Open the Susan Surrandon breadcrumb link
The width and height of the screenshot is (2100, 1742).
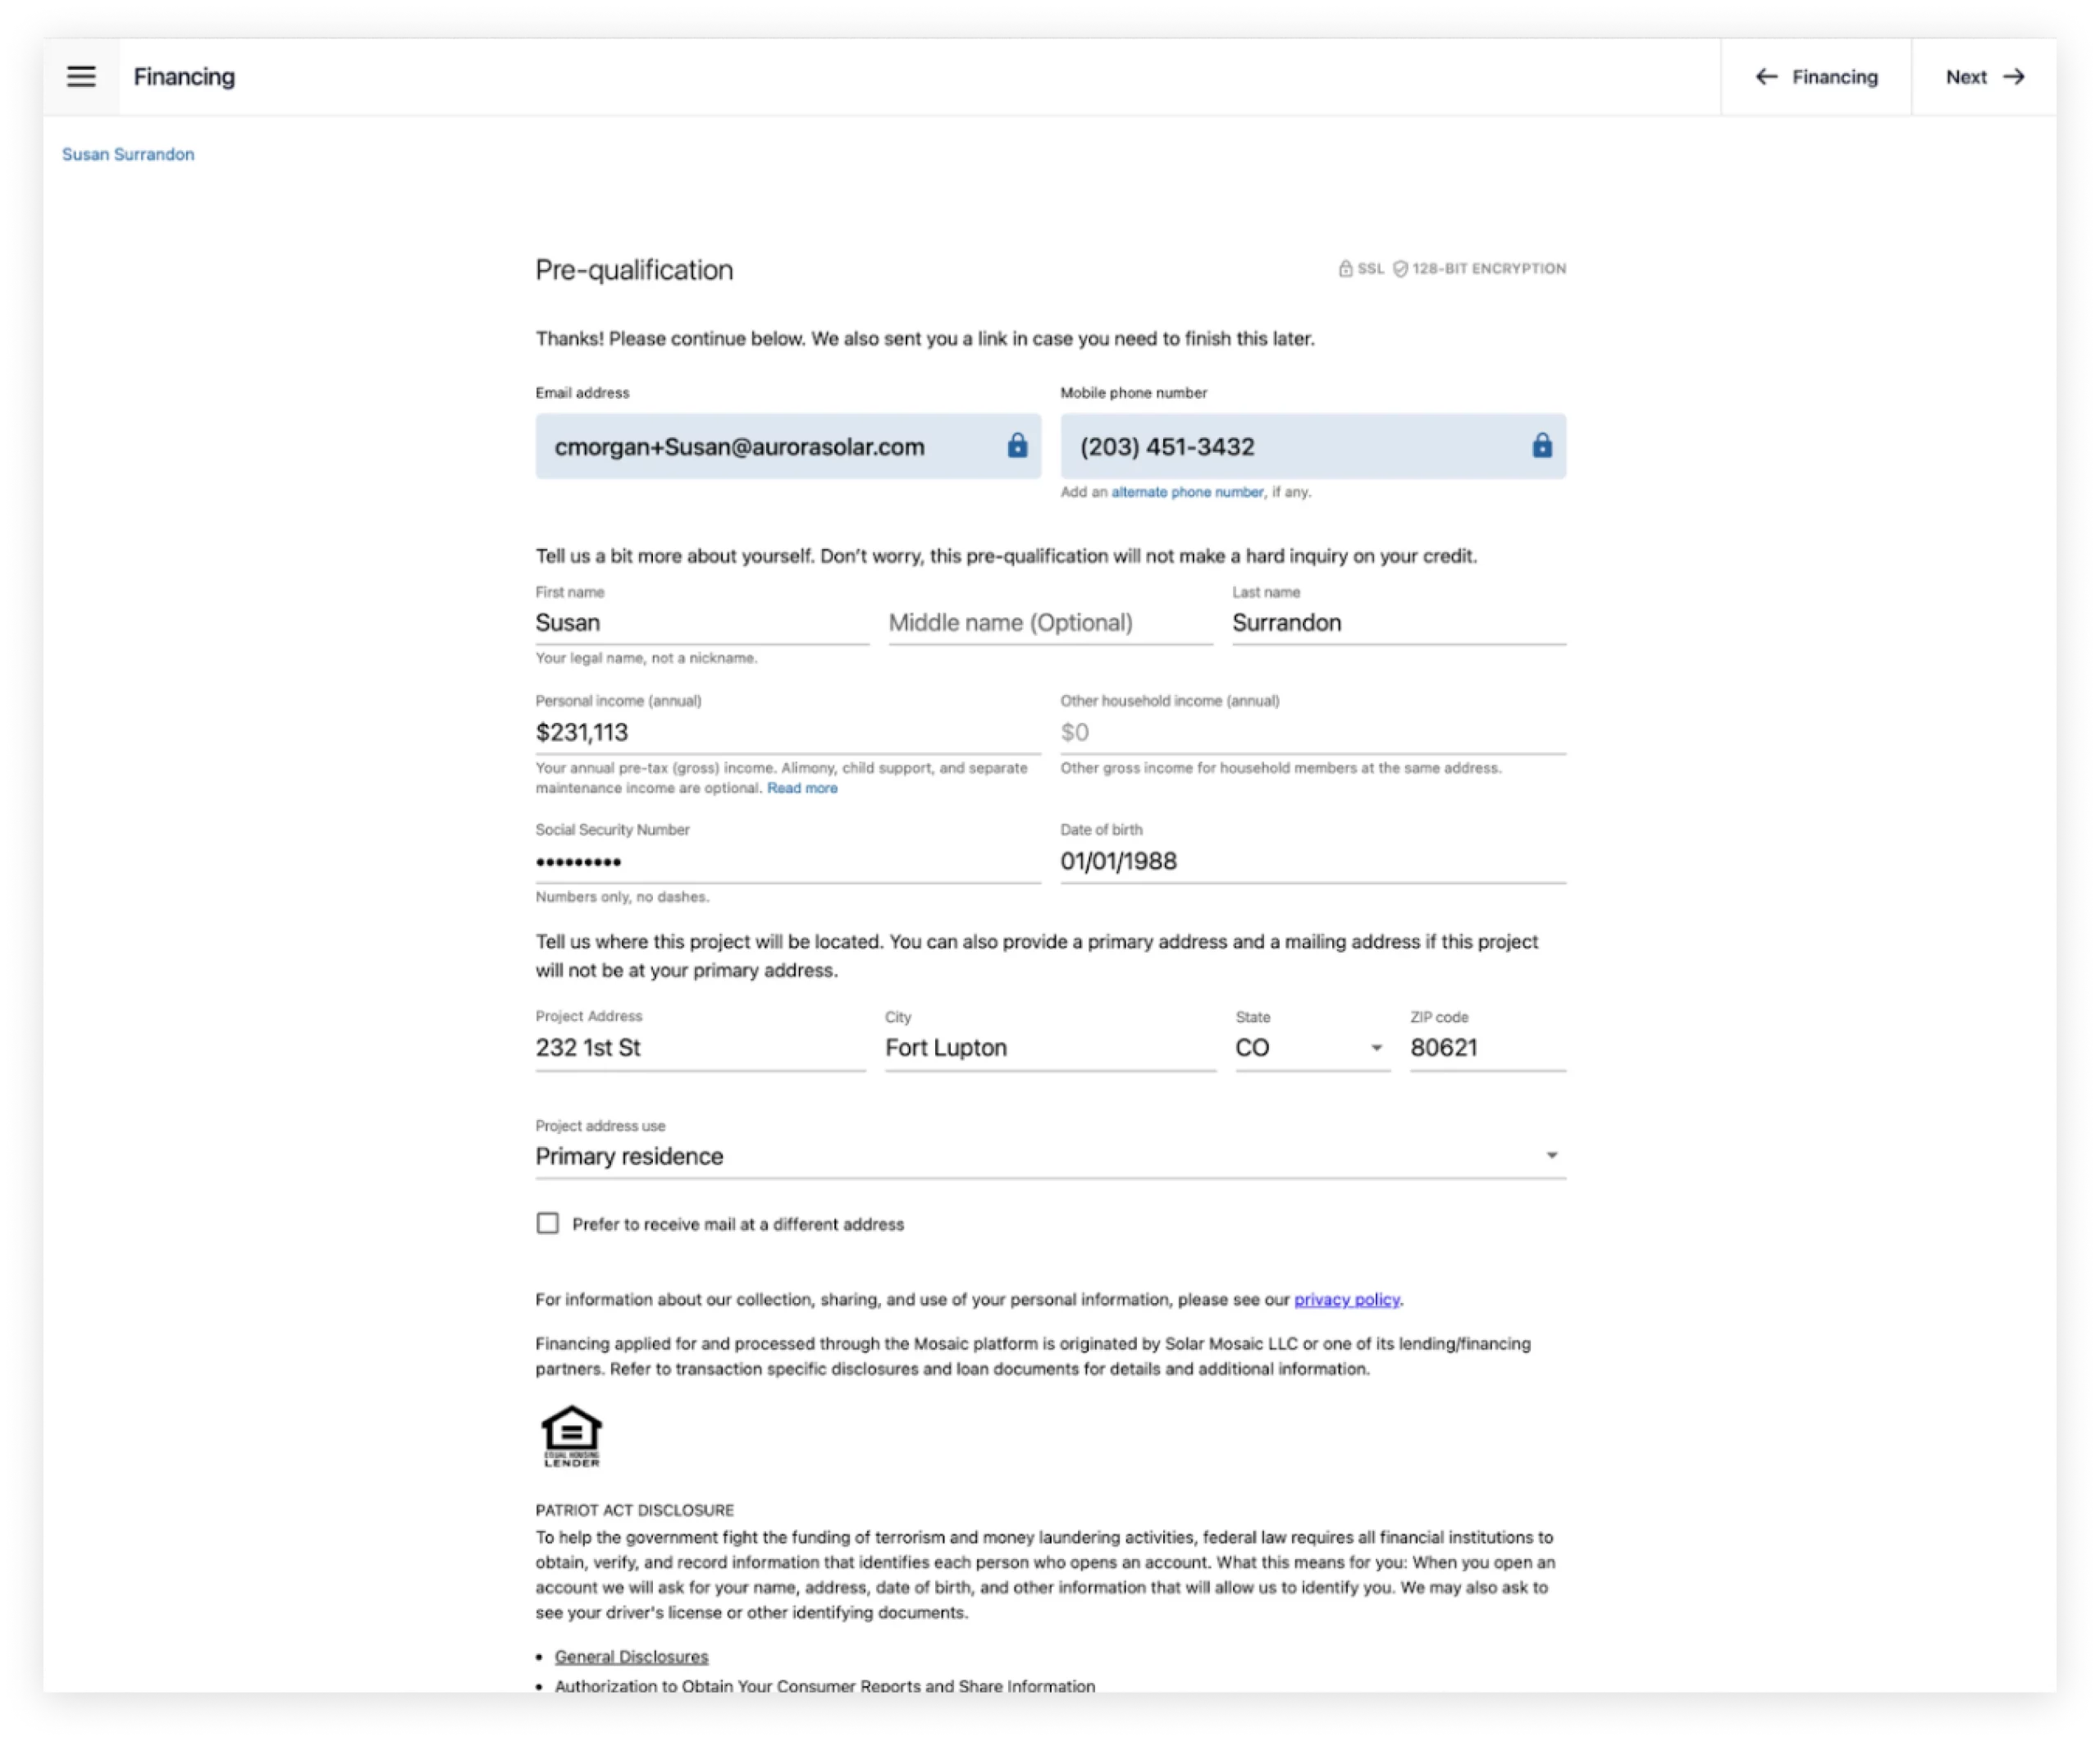pyautogui.click(x=128, y=154)
